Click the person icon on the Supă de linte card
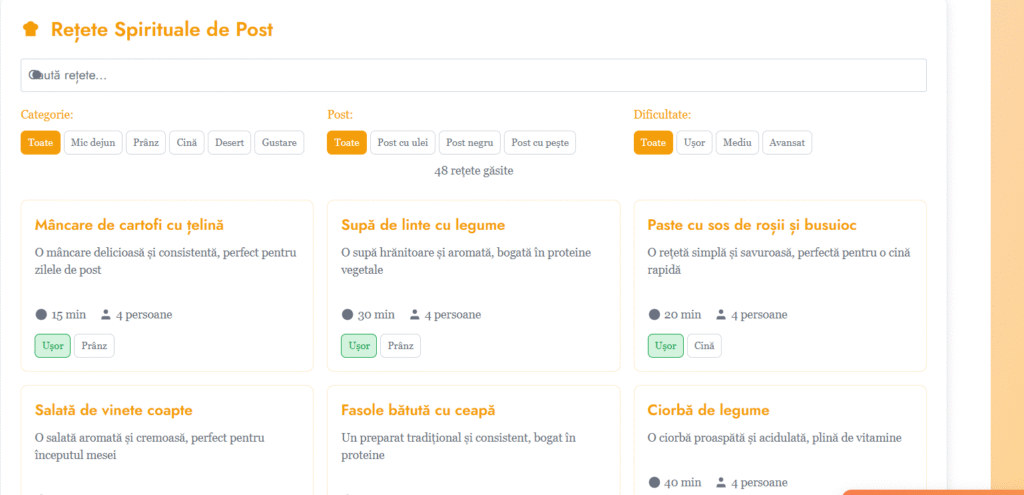The image size is (1024, 495). 415,315
